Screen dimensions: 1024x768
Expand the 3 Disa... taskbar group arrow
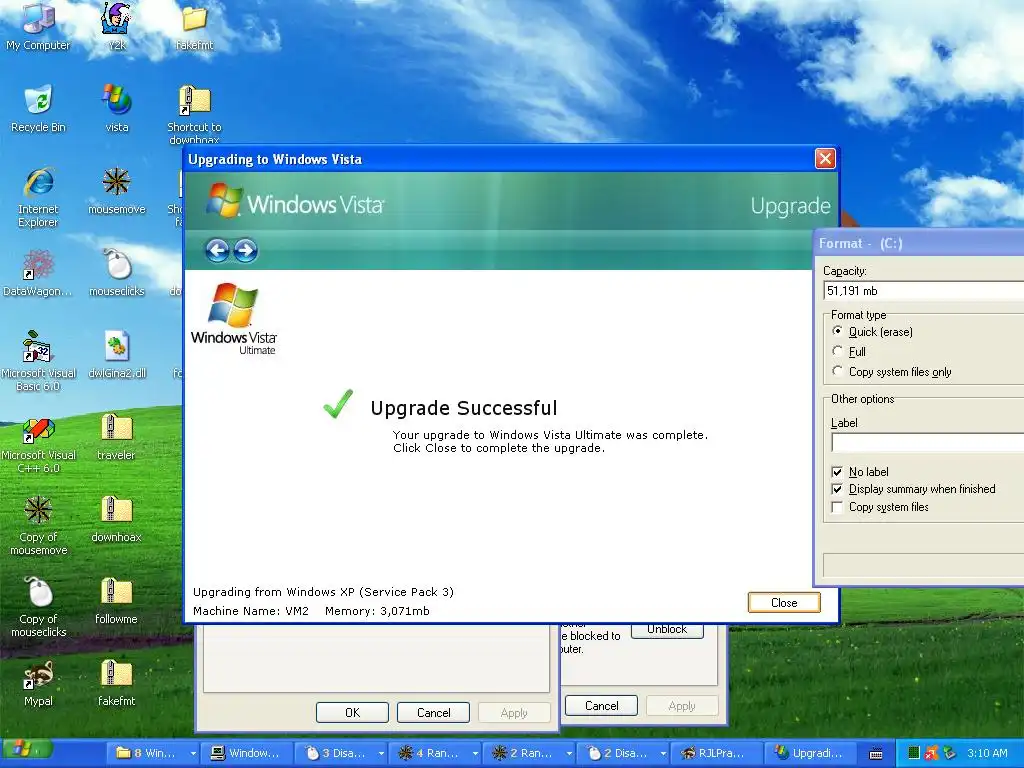coord(381,753)
